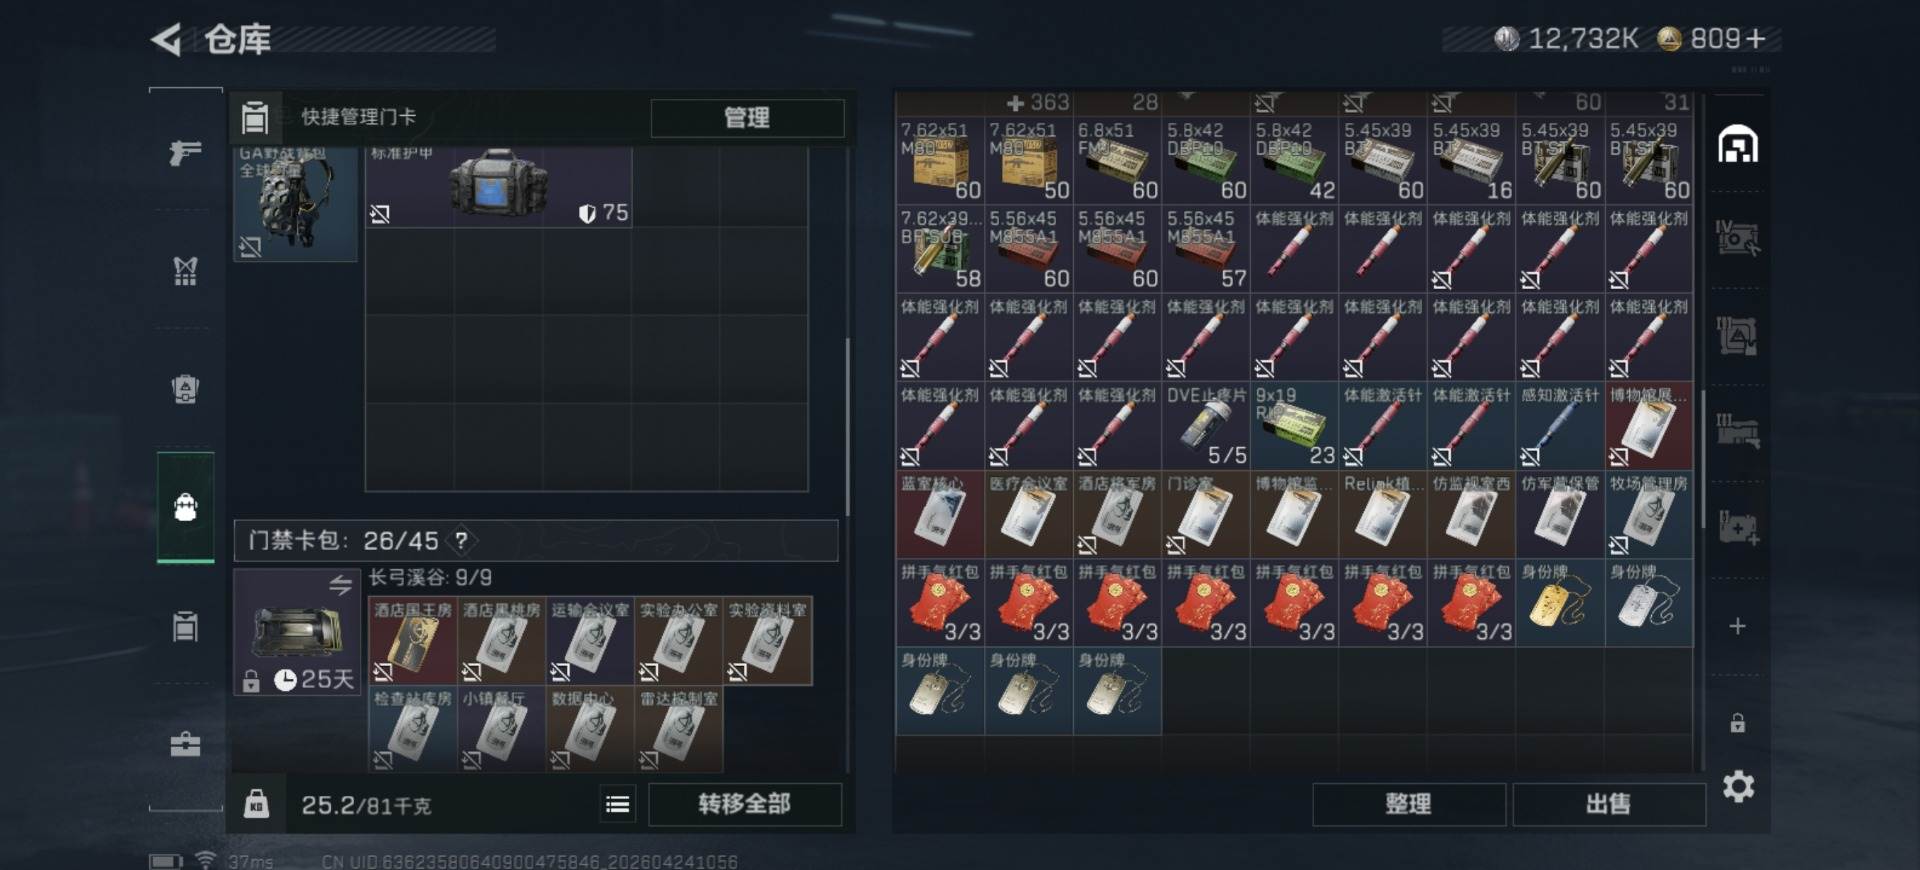Click the 管理 button for keycards
The height and width of the screenshot is (870, 1920).
pyautogui.click(x=747, y=118)
